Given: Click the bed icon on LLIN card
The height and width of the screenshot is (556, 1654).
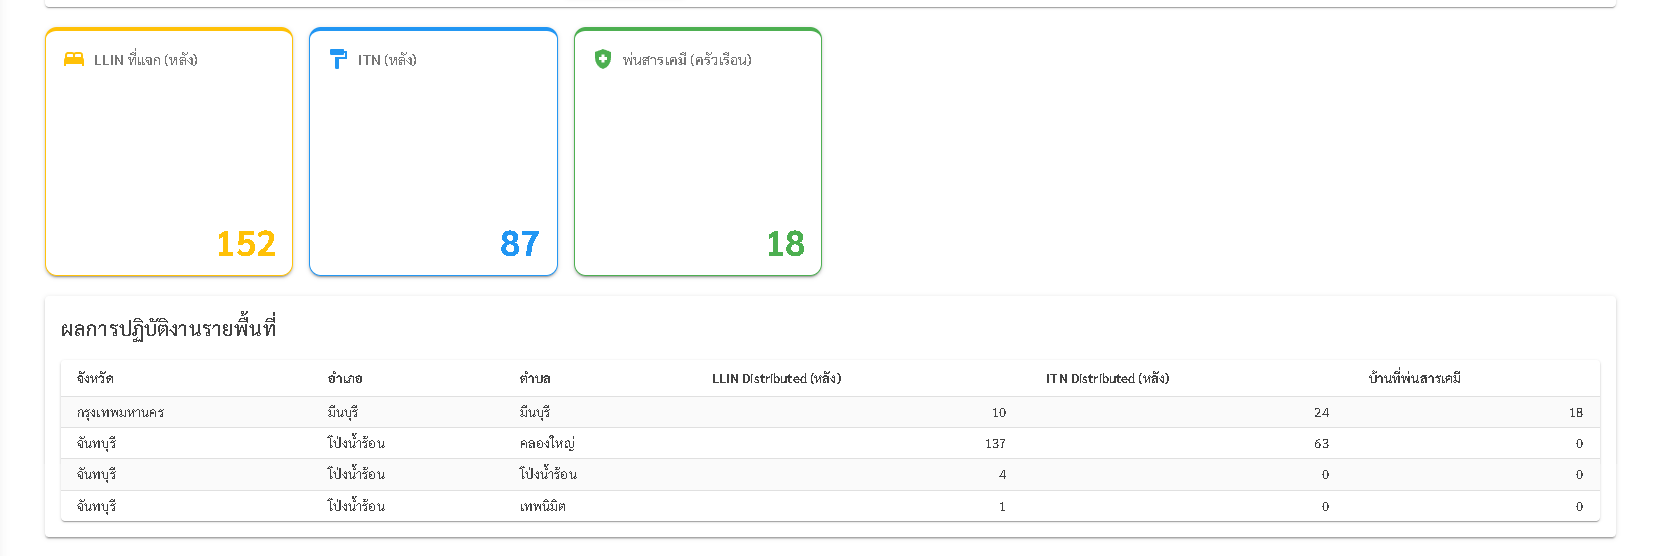Looking at the screenshot, I should tap(74, 59).
